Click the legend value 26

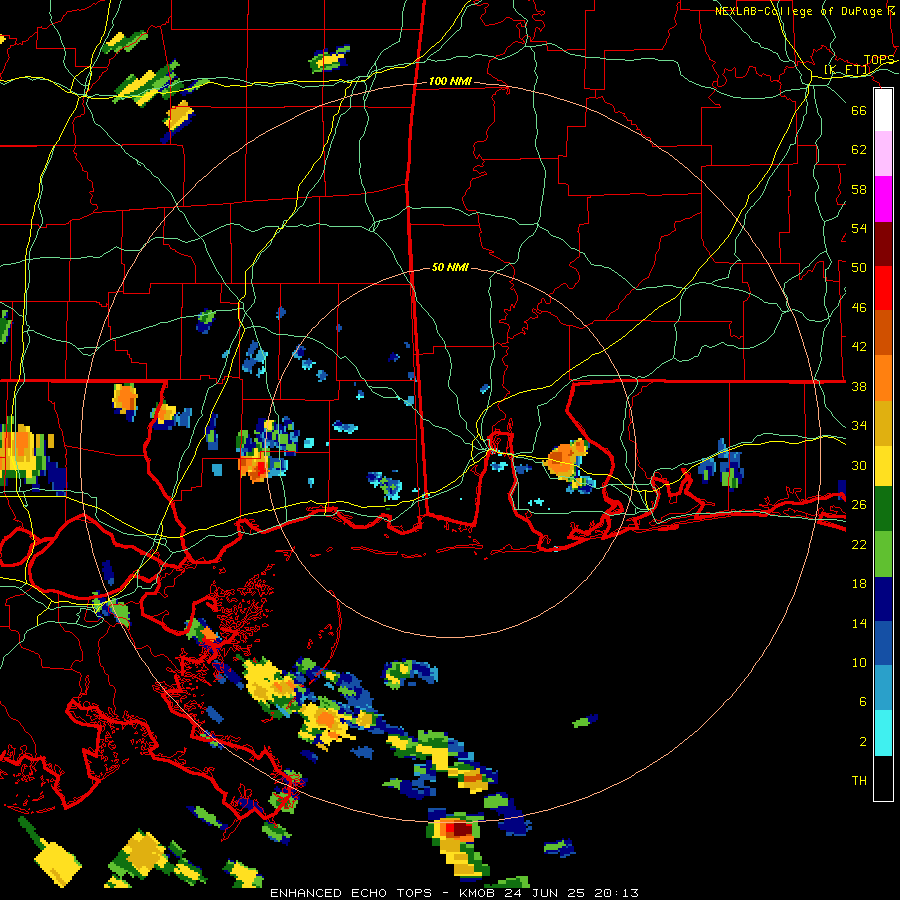pyautogui.click(x=859, y=505)
